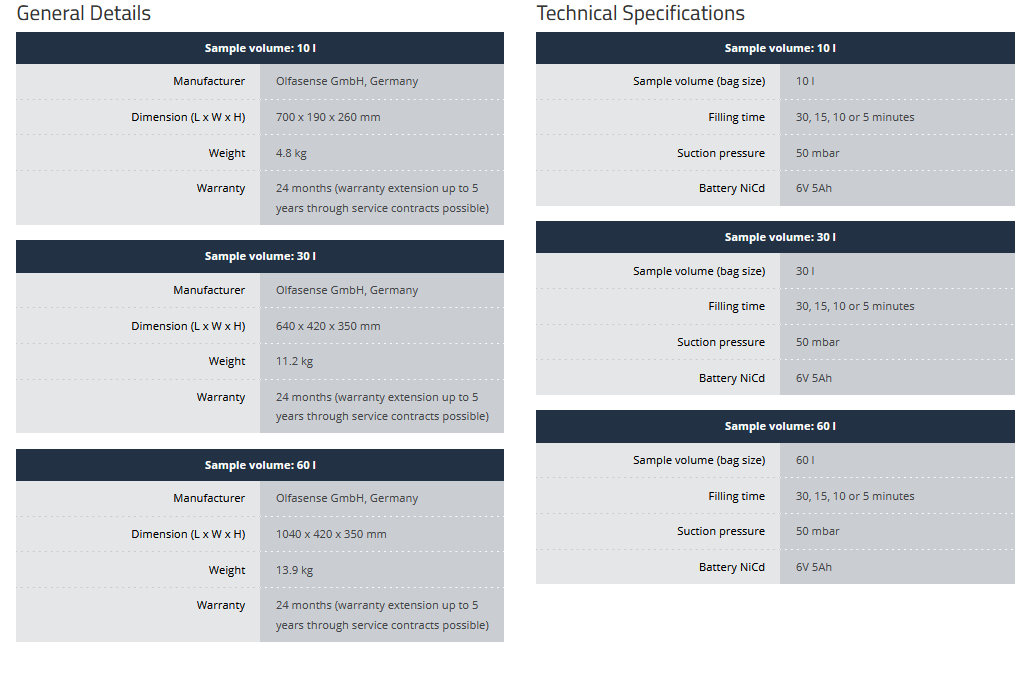Click the General Details heading
This screenshot has width=1015, height=675.
[x=84, y=13]
